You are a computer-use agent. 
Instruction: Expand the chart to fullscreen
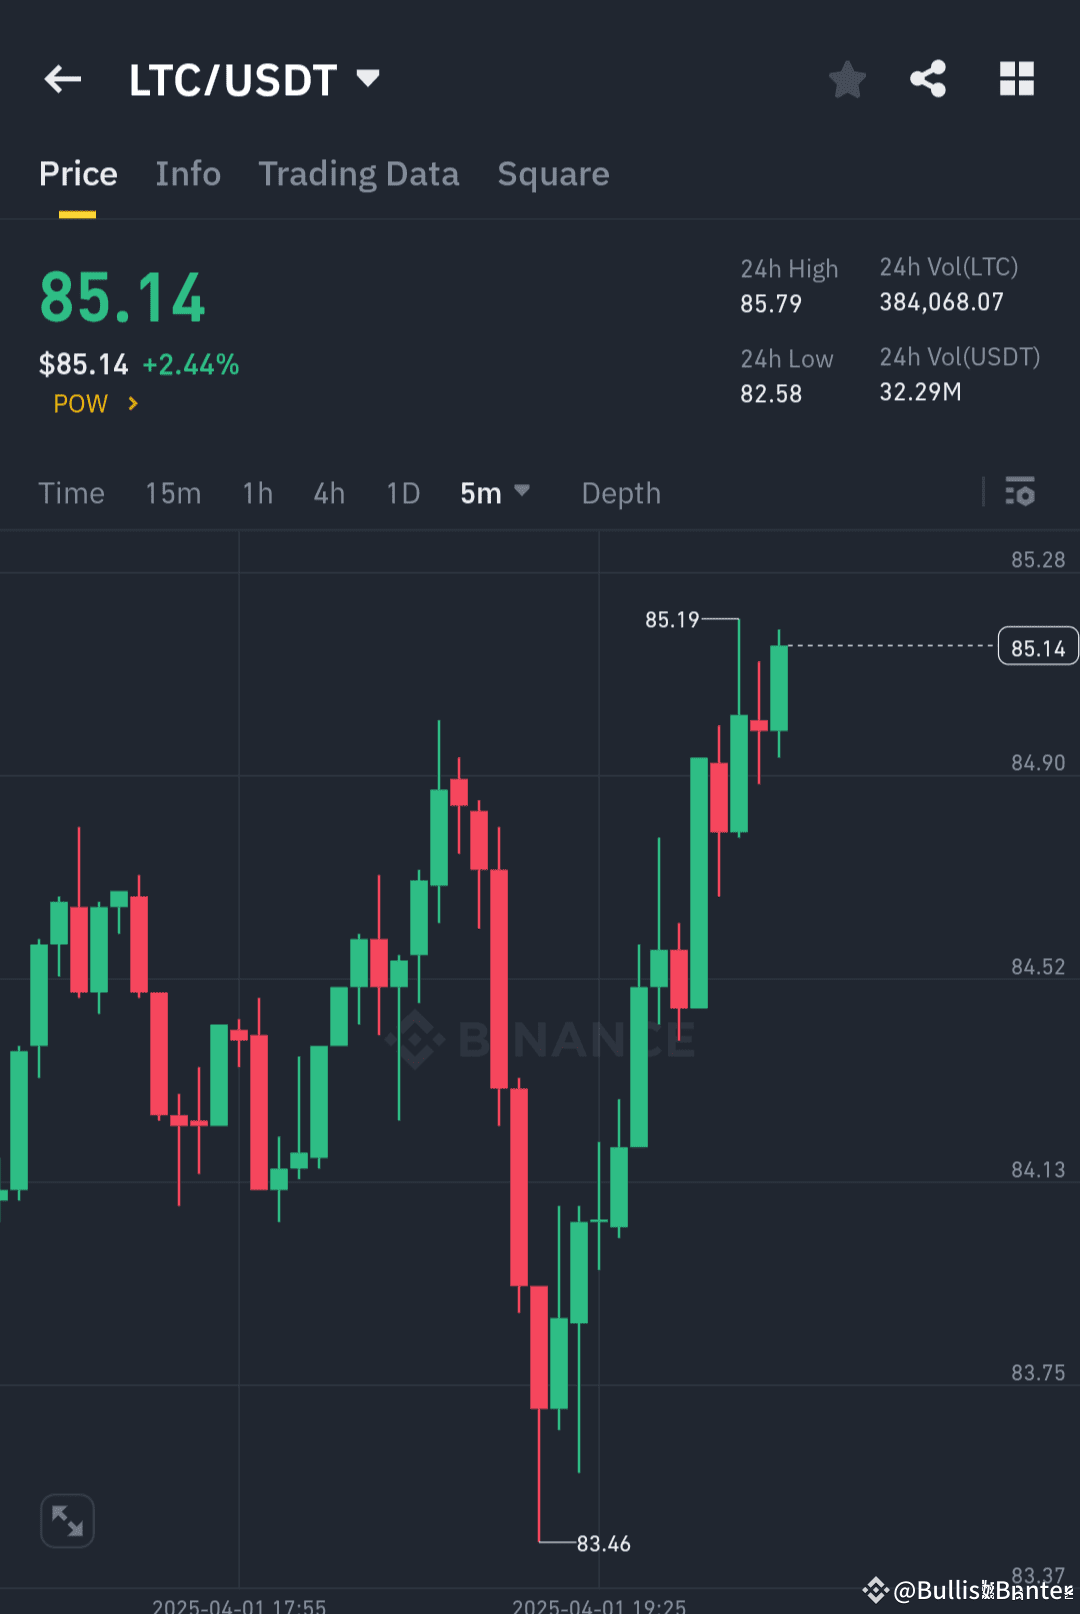(x=66, y=1519)
